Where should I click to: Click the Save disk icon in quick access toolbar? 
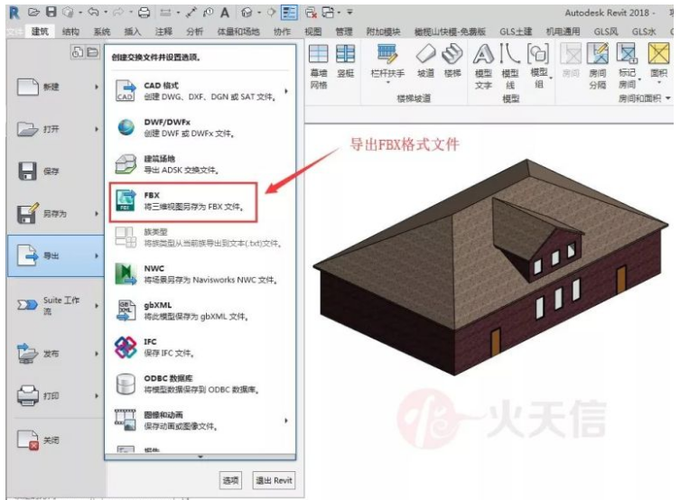pyautogui.click(x=51, y=12)
